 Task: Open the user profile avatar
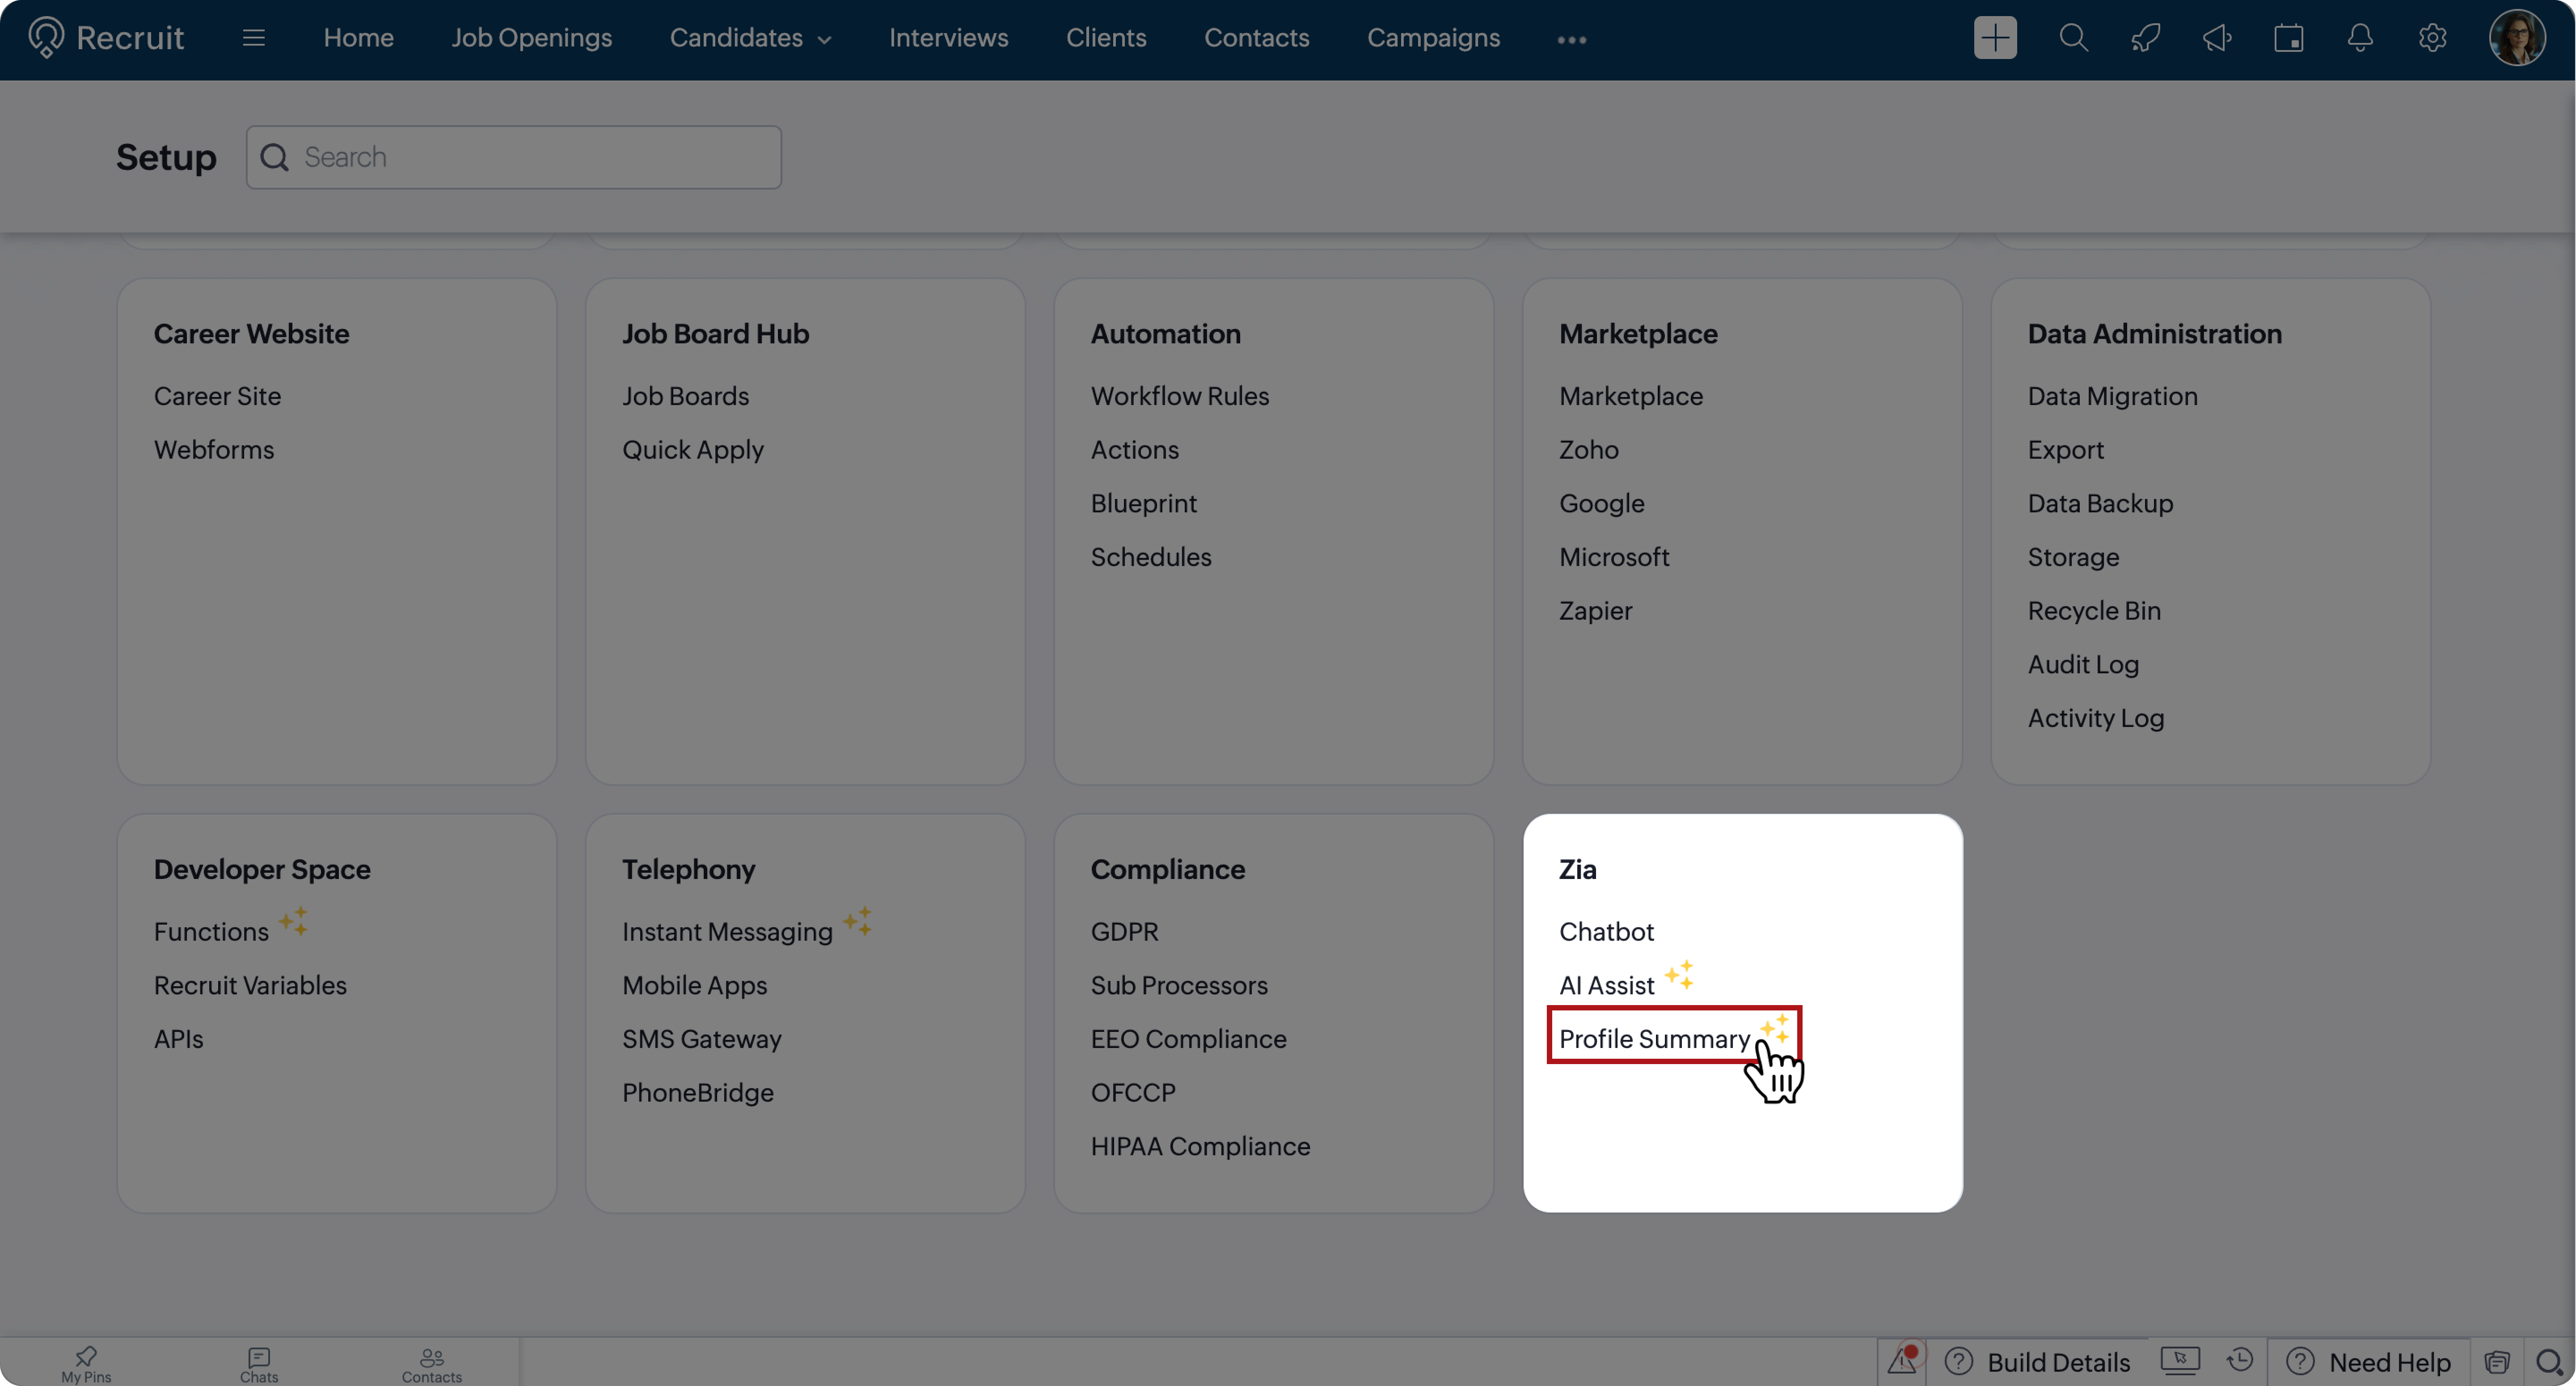point(2517,38)
